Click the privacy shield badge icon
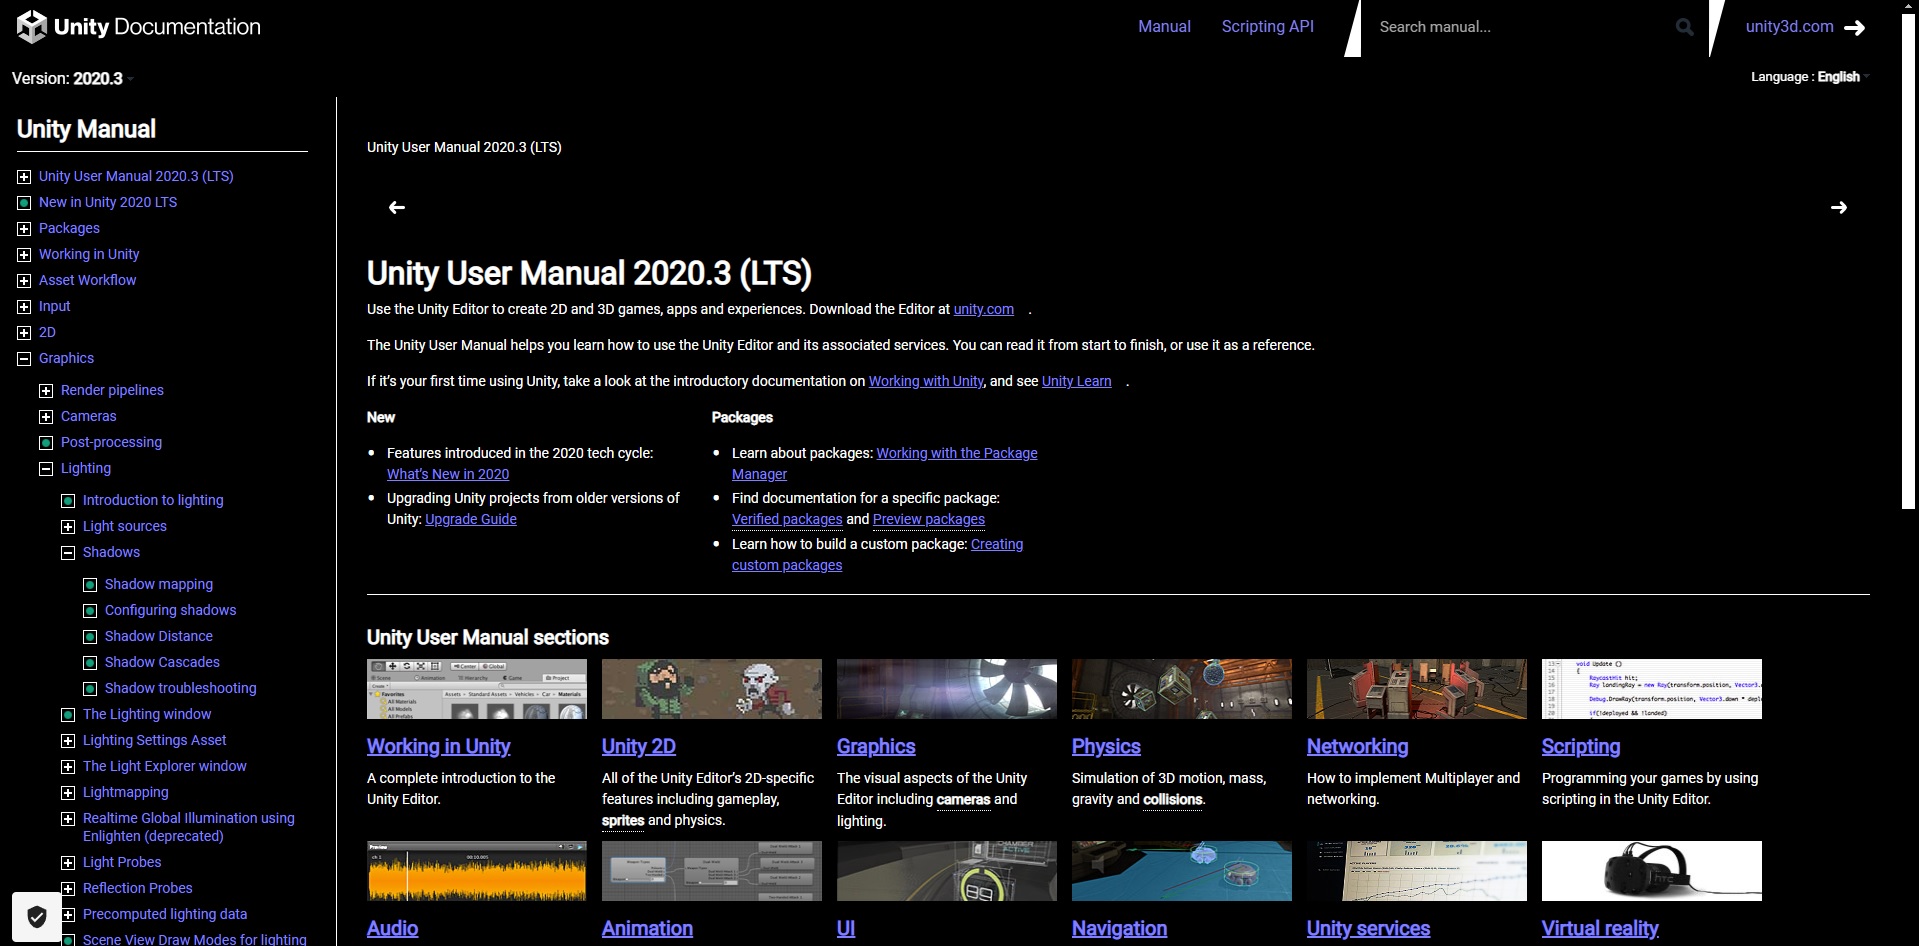This screenshot has height=946, width=1919. (x=37, y=916)
